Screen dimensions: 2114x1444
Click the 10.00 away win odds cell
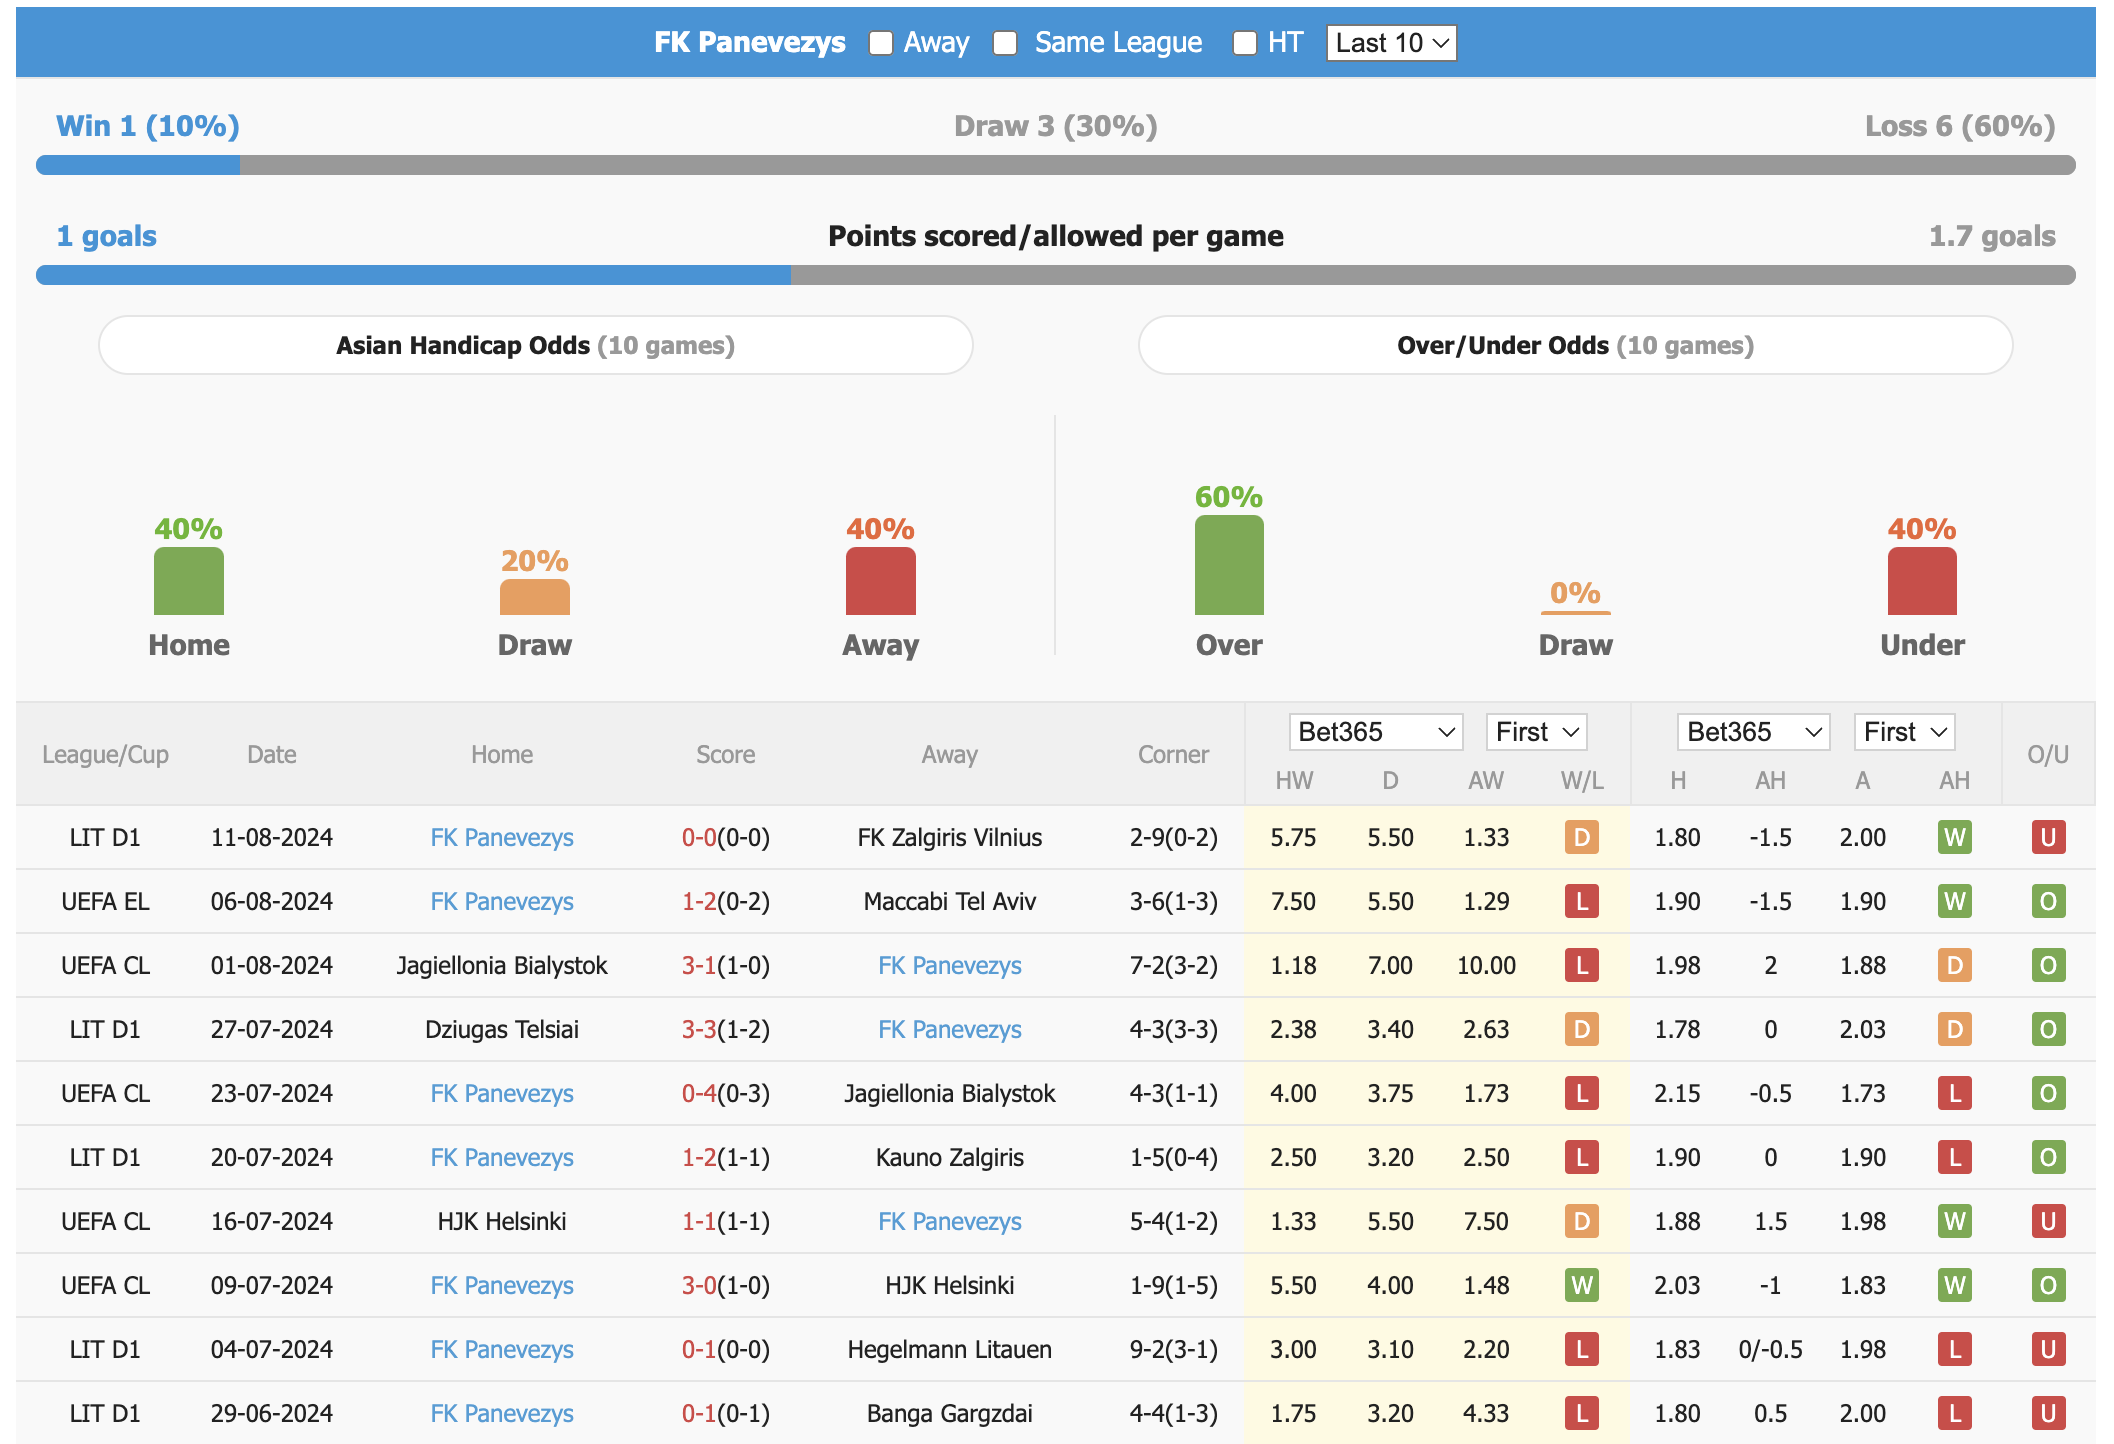[x=1486, y=965]
